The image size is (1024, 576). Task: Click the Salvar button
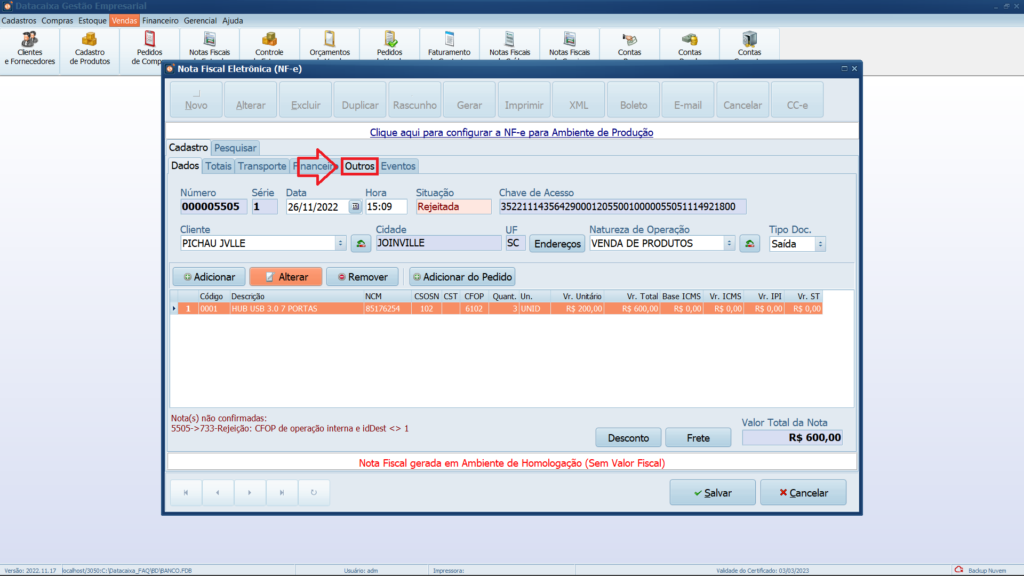point(711,492)
